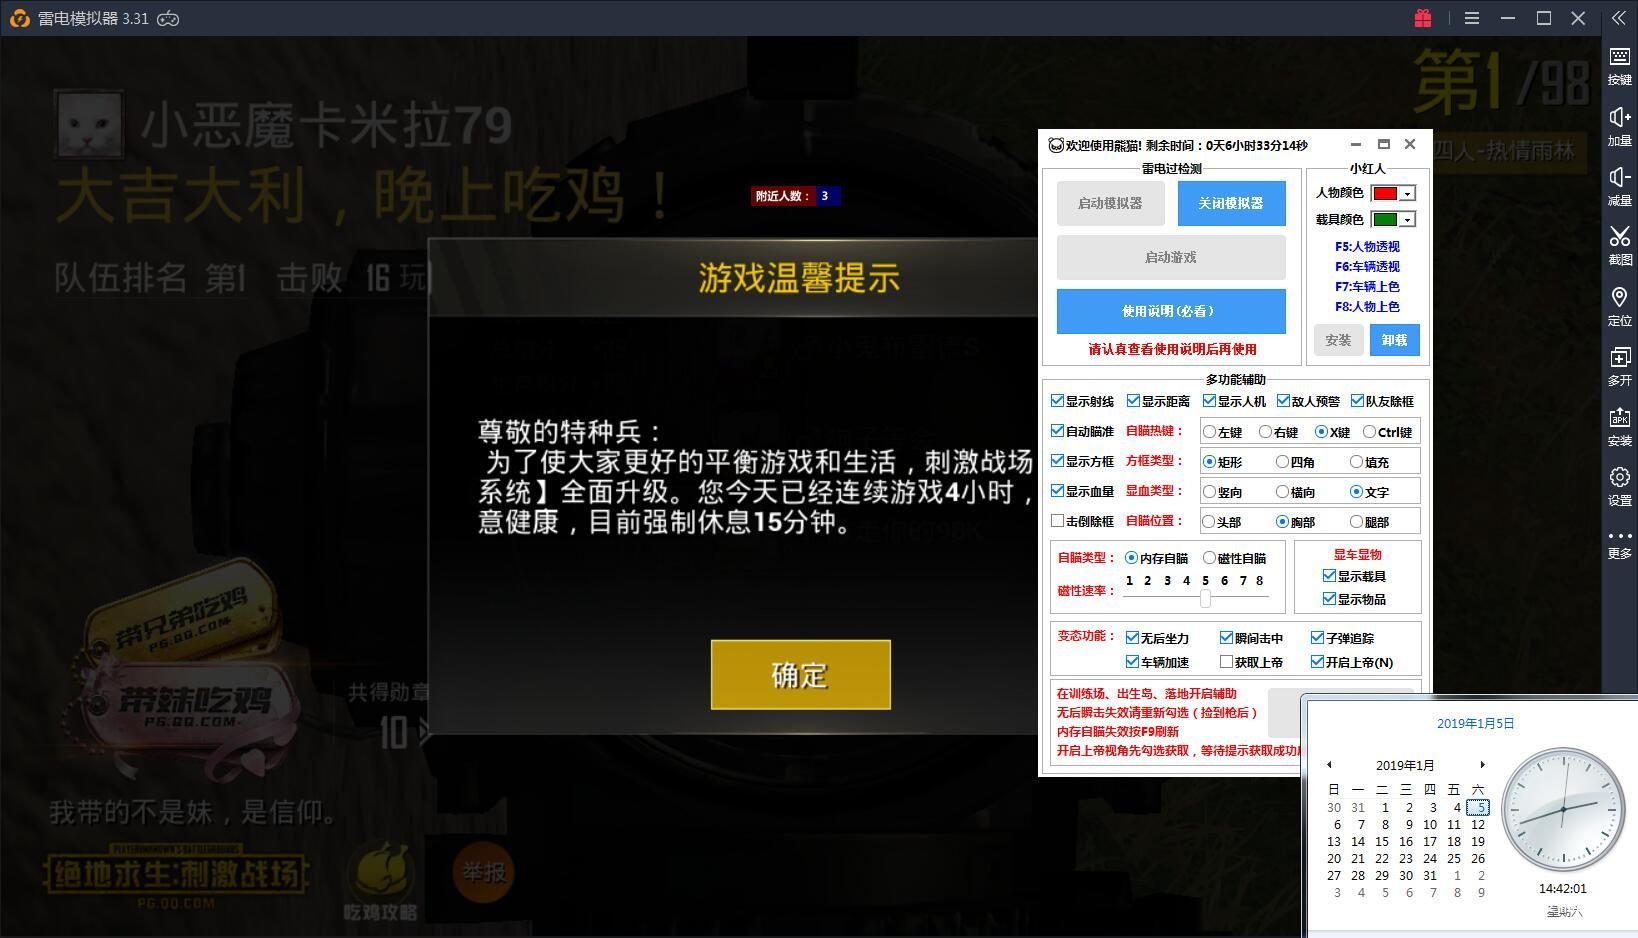Confirm the game notice with 确定
1638x938 pixels.
pyautogui.click(x=800, y=675)
